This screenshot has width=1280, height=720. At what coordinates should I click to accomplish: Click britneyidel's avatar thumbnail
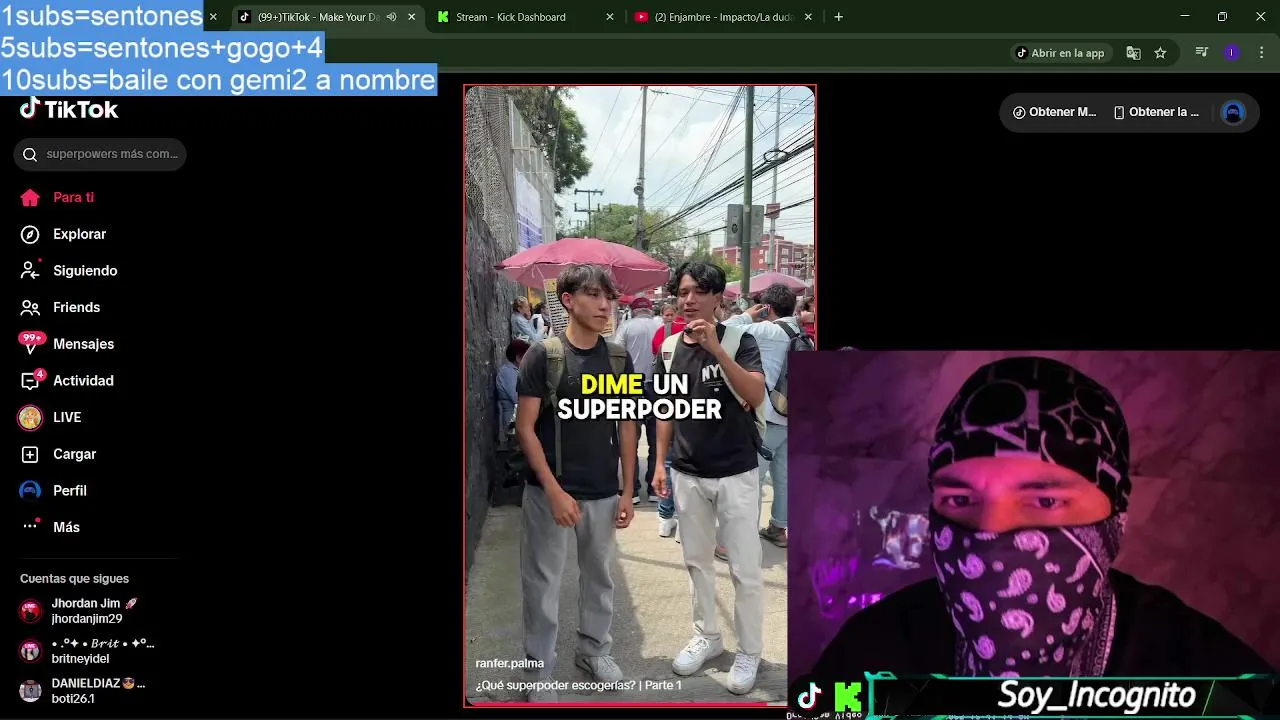pyautogui.click(x=31, y=651)
